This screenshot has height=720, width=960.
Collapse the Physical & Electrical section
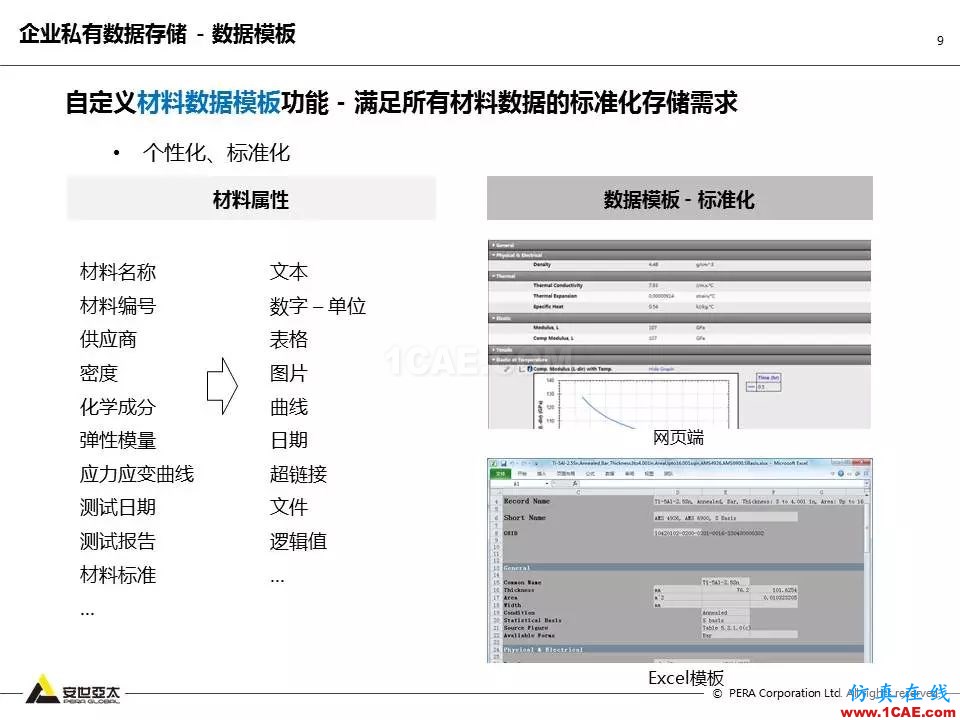[679, 255]
